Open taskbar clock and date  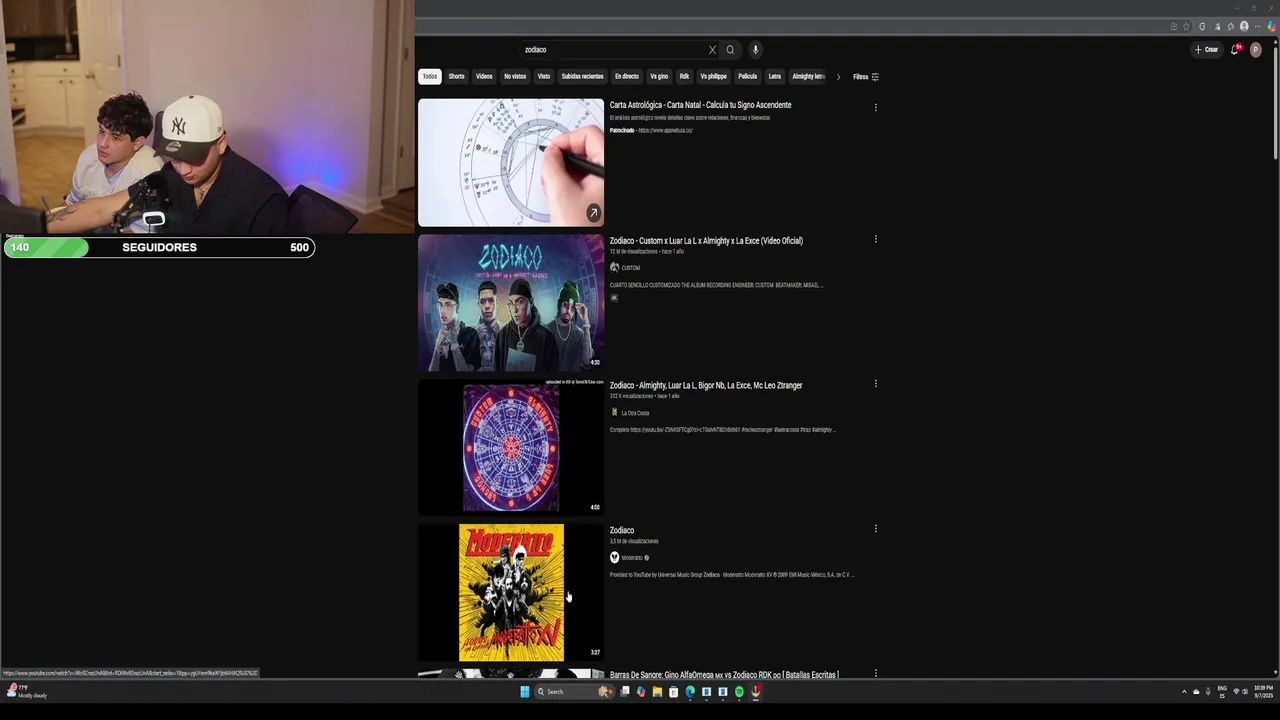[1264, 691]
